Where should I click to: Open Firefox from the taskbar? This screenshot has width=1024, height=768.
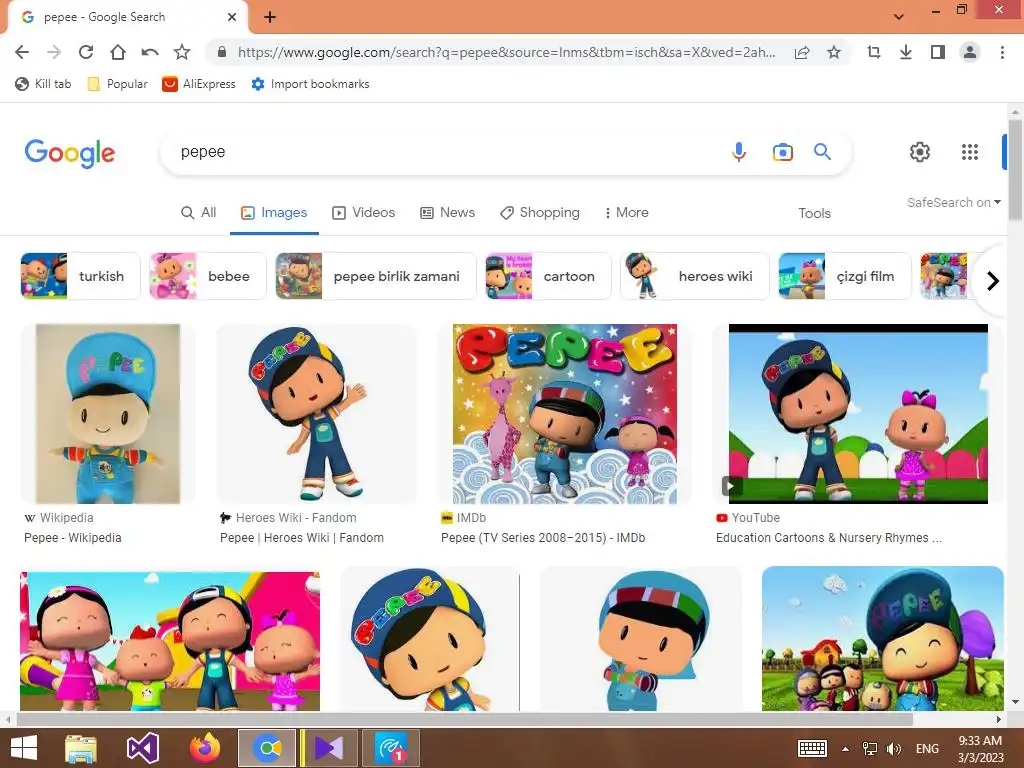tap(204, 748)
